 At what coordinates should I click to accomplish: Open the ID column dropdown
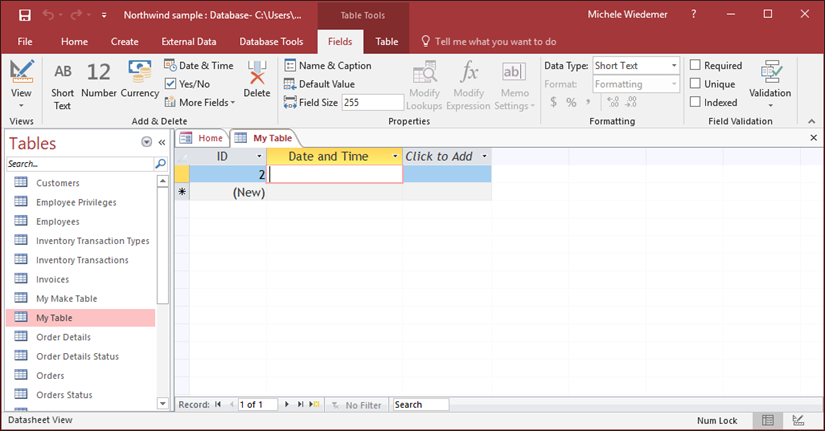pos(259,156)
